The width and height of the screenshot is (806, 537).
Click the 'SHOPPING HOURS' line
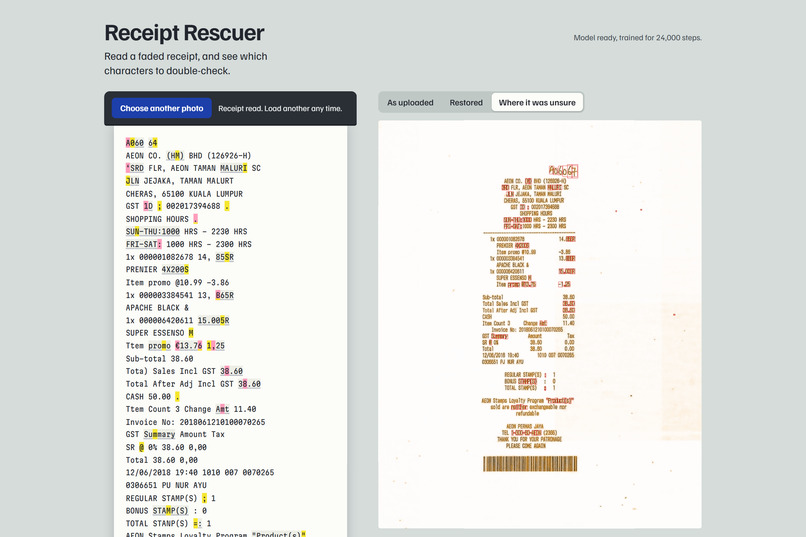pos(161,219)
